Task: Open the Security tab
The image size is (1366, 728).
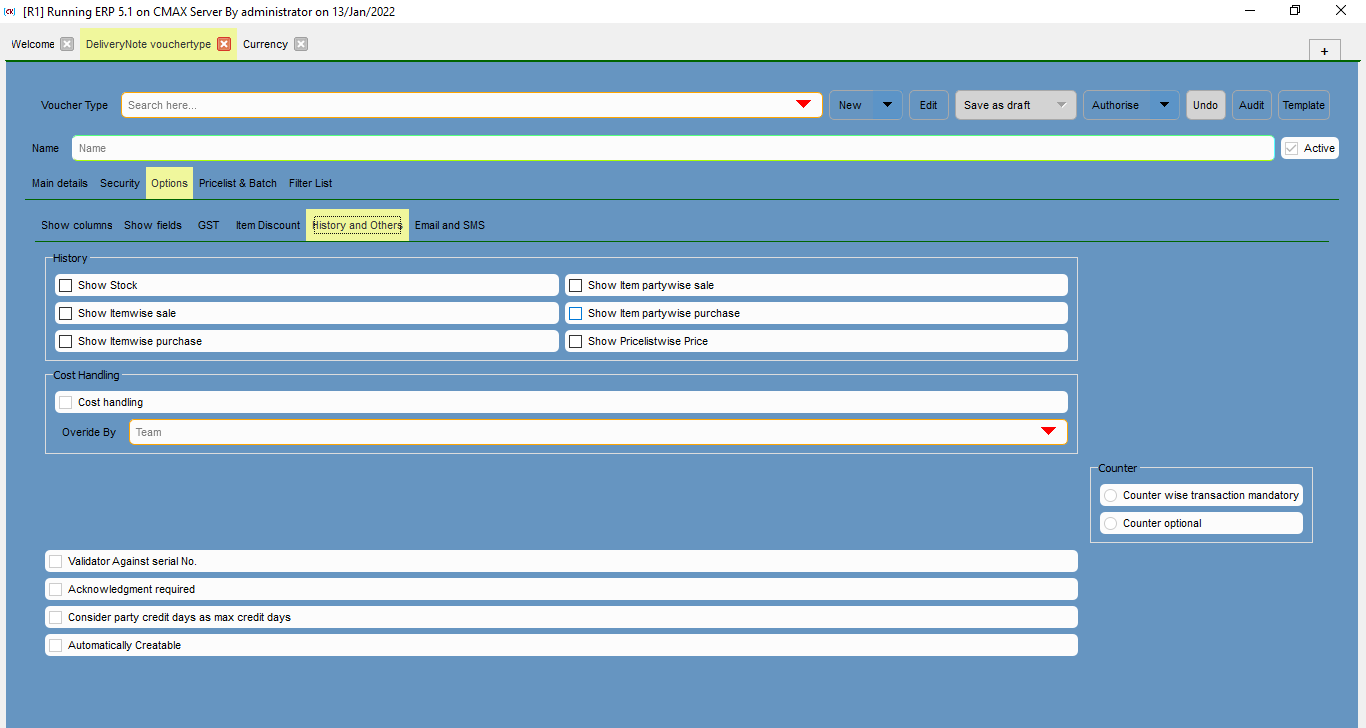Action: pos(120,183)
